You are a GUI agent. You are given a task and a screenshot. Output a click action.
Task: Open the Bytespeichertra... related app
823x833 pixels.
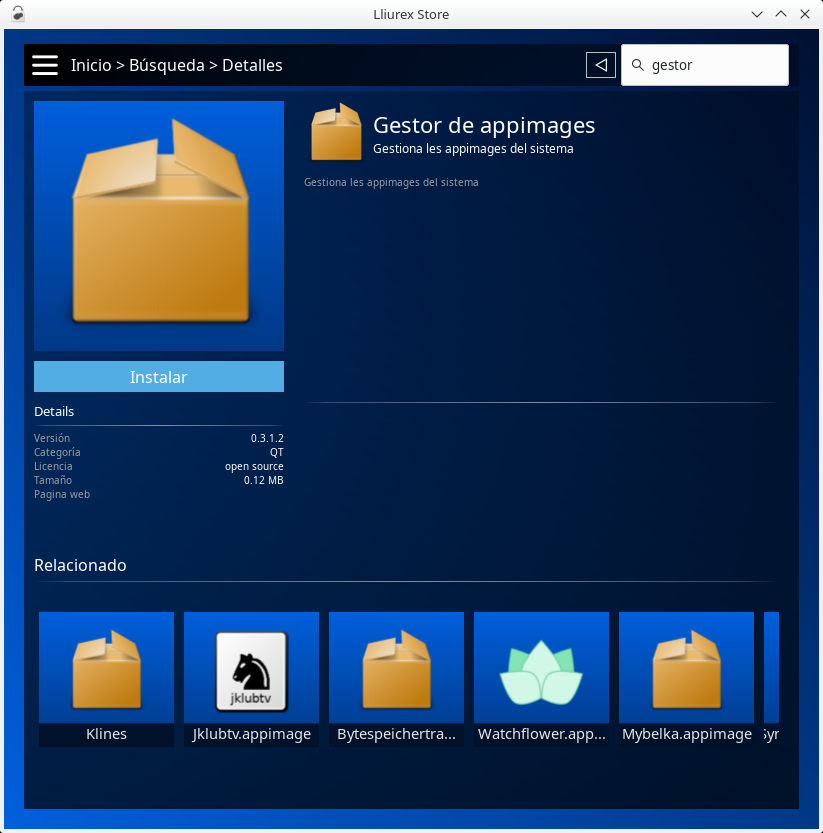[396, 679]
